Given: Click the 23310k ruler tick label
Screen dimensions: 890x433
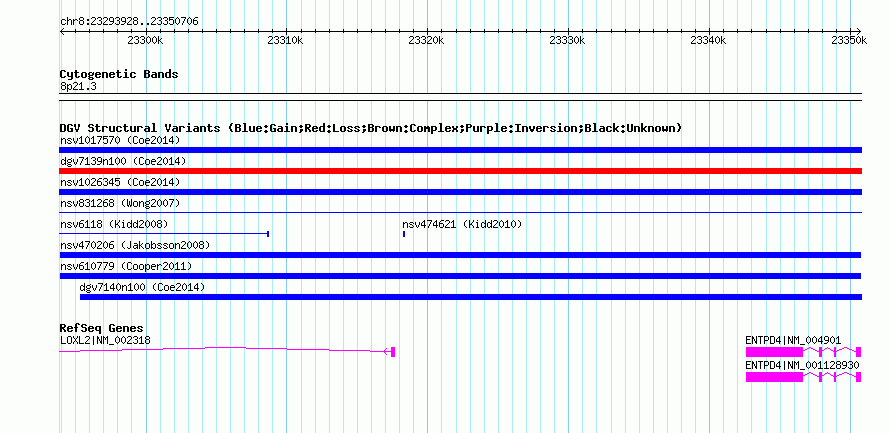Looking at the screenshot, I should pos(286,40).
